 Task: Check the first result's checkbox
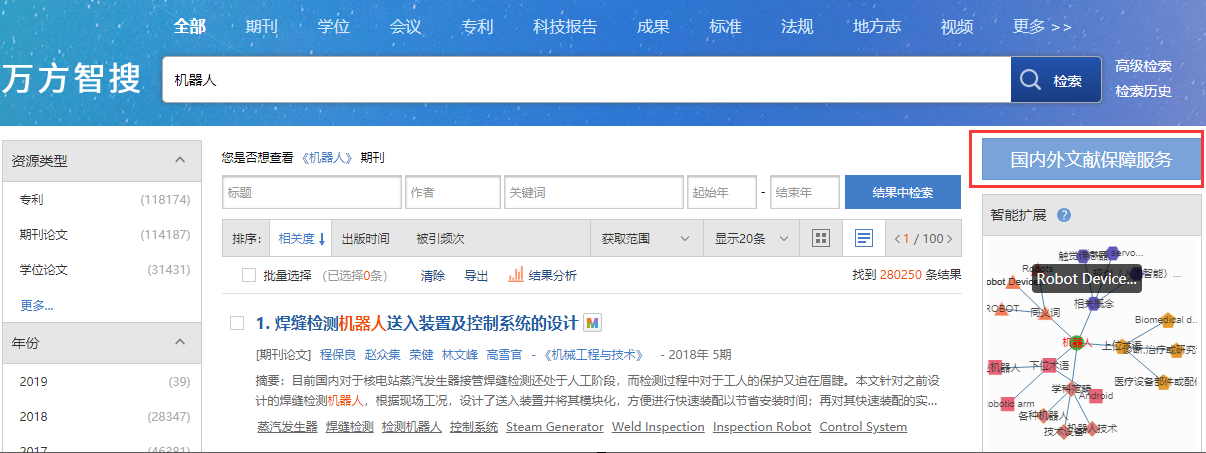tap(237, 323)
